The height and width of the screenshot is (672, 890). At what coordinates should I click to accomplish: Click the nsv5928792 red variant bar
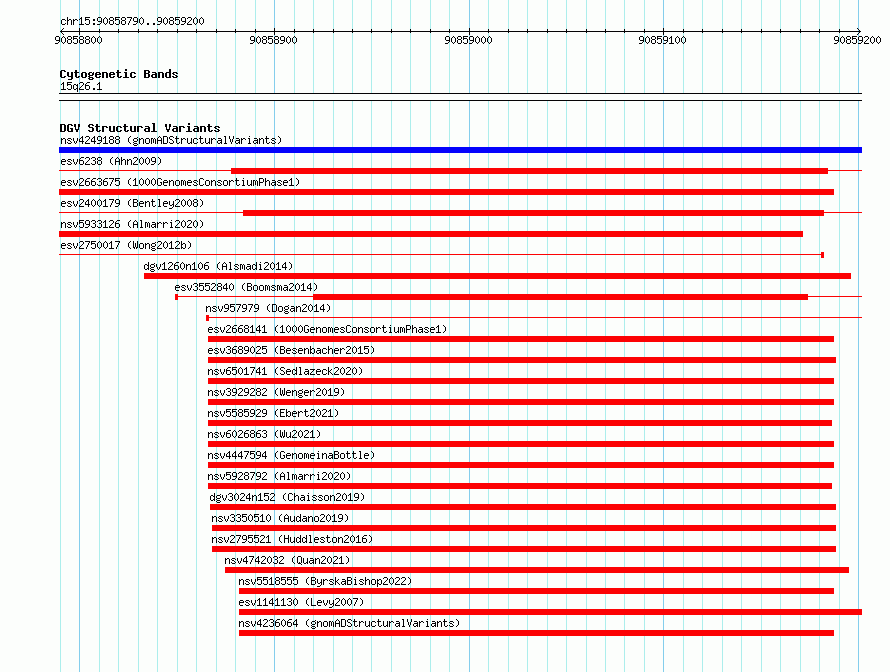coord(520,486)
